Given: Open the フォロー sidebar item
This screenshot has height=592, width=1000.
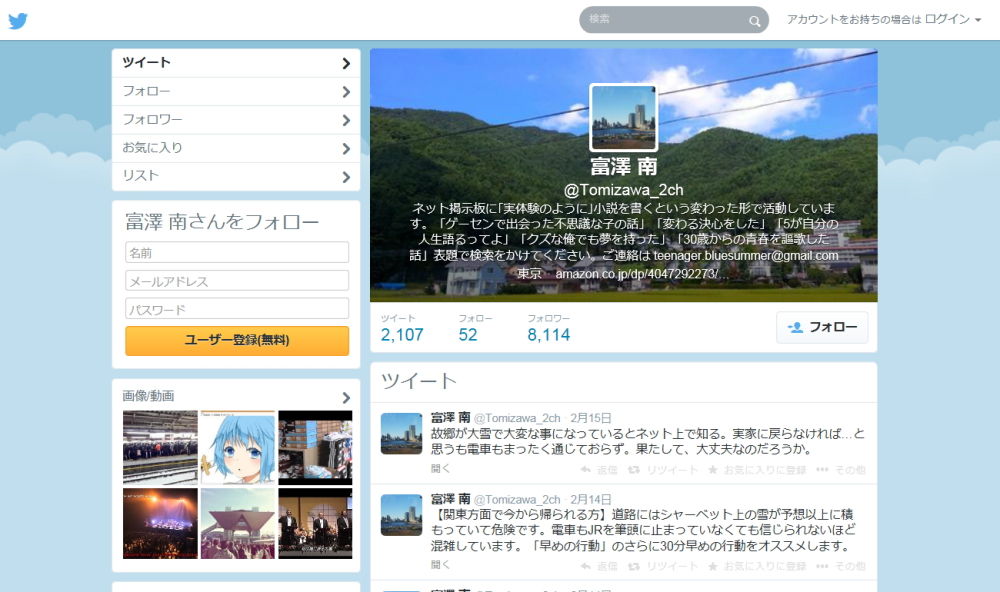Looking at the screenshot, I should [x=236, y=91].
